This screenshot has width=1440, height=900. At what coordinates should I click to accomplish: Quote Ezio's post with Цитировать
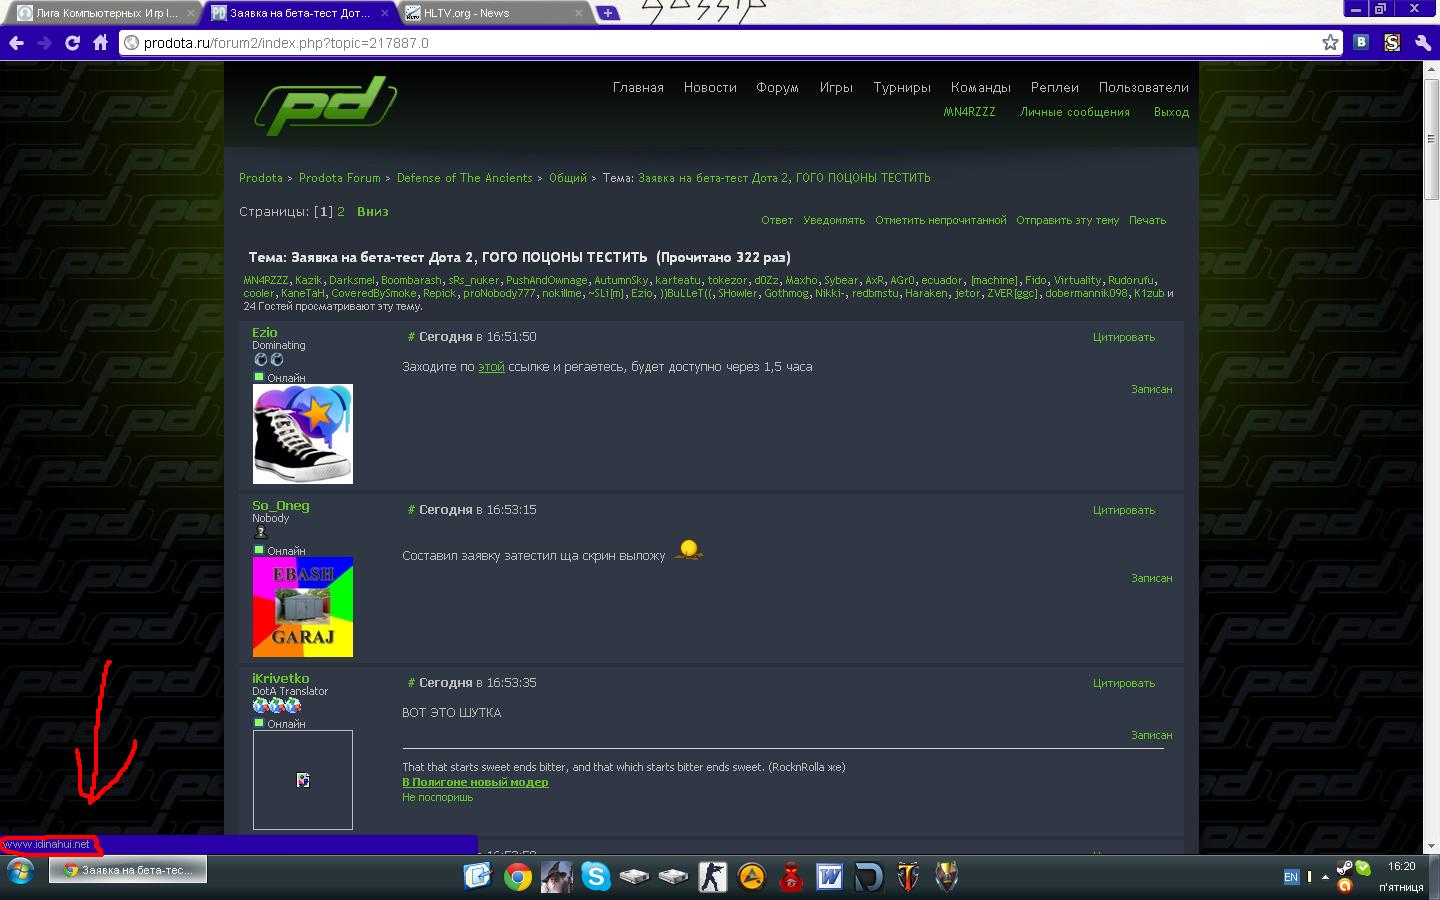click(1124, 337)
